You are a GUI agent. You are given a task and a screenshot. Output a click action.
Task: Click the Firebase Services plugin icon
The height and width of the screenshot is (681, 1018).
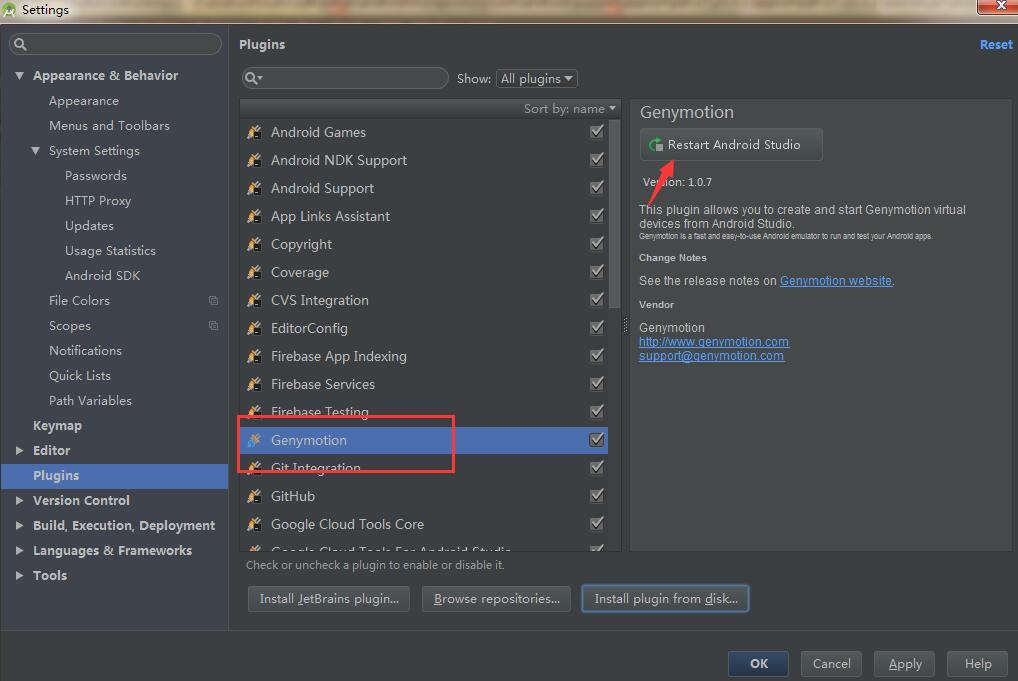coord(254,384)
